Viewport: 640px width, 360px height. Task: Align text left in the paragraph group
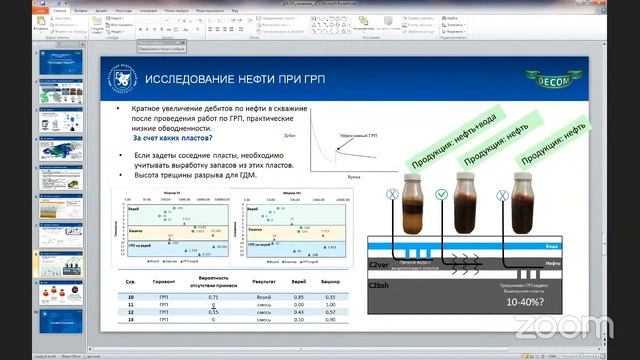[210, 29]
